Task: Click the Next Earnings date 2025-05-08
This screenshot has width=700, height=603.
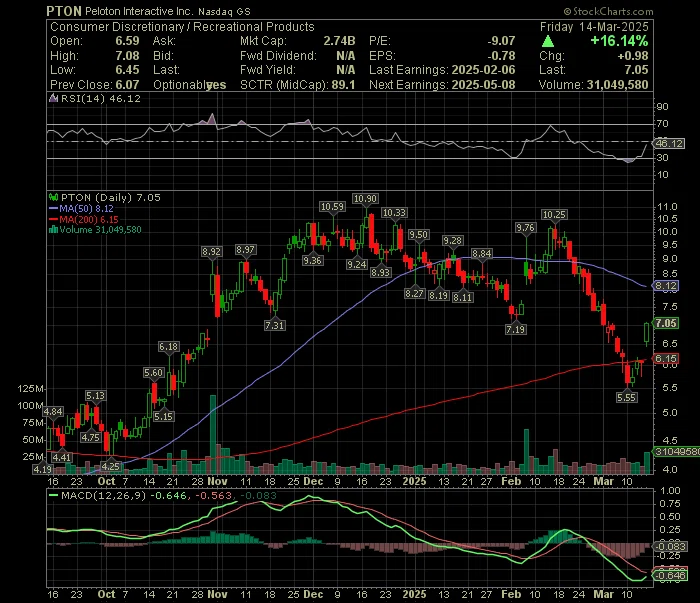Action: click(483, 84)
